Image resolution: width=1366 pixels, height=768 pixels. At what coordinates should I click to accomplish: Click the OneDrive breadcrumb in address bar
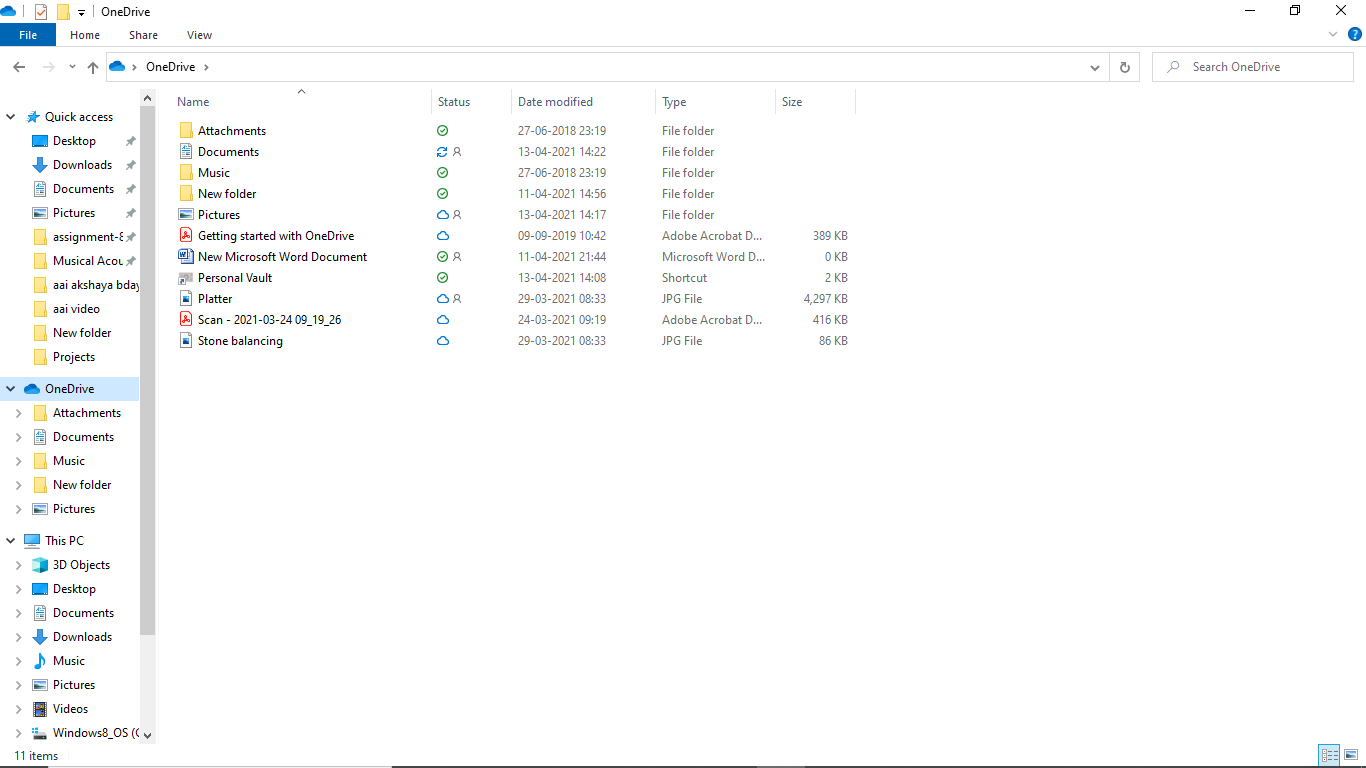[x=170, y=67]
